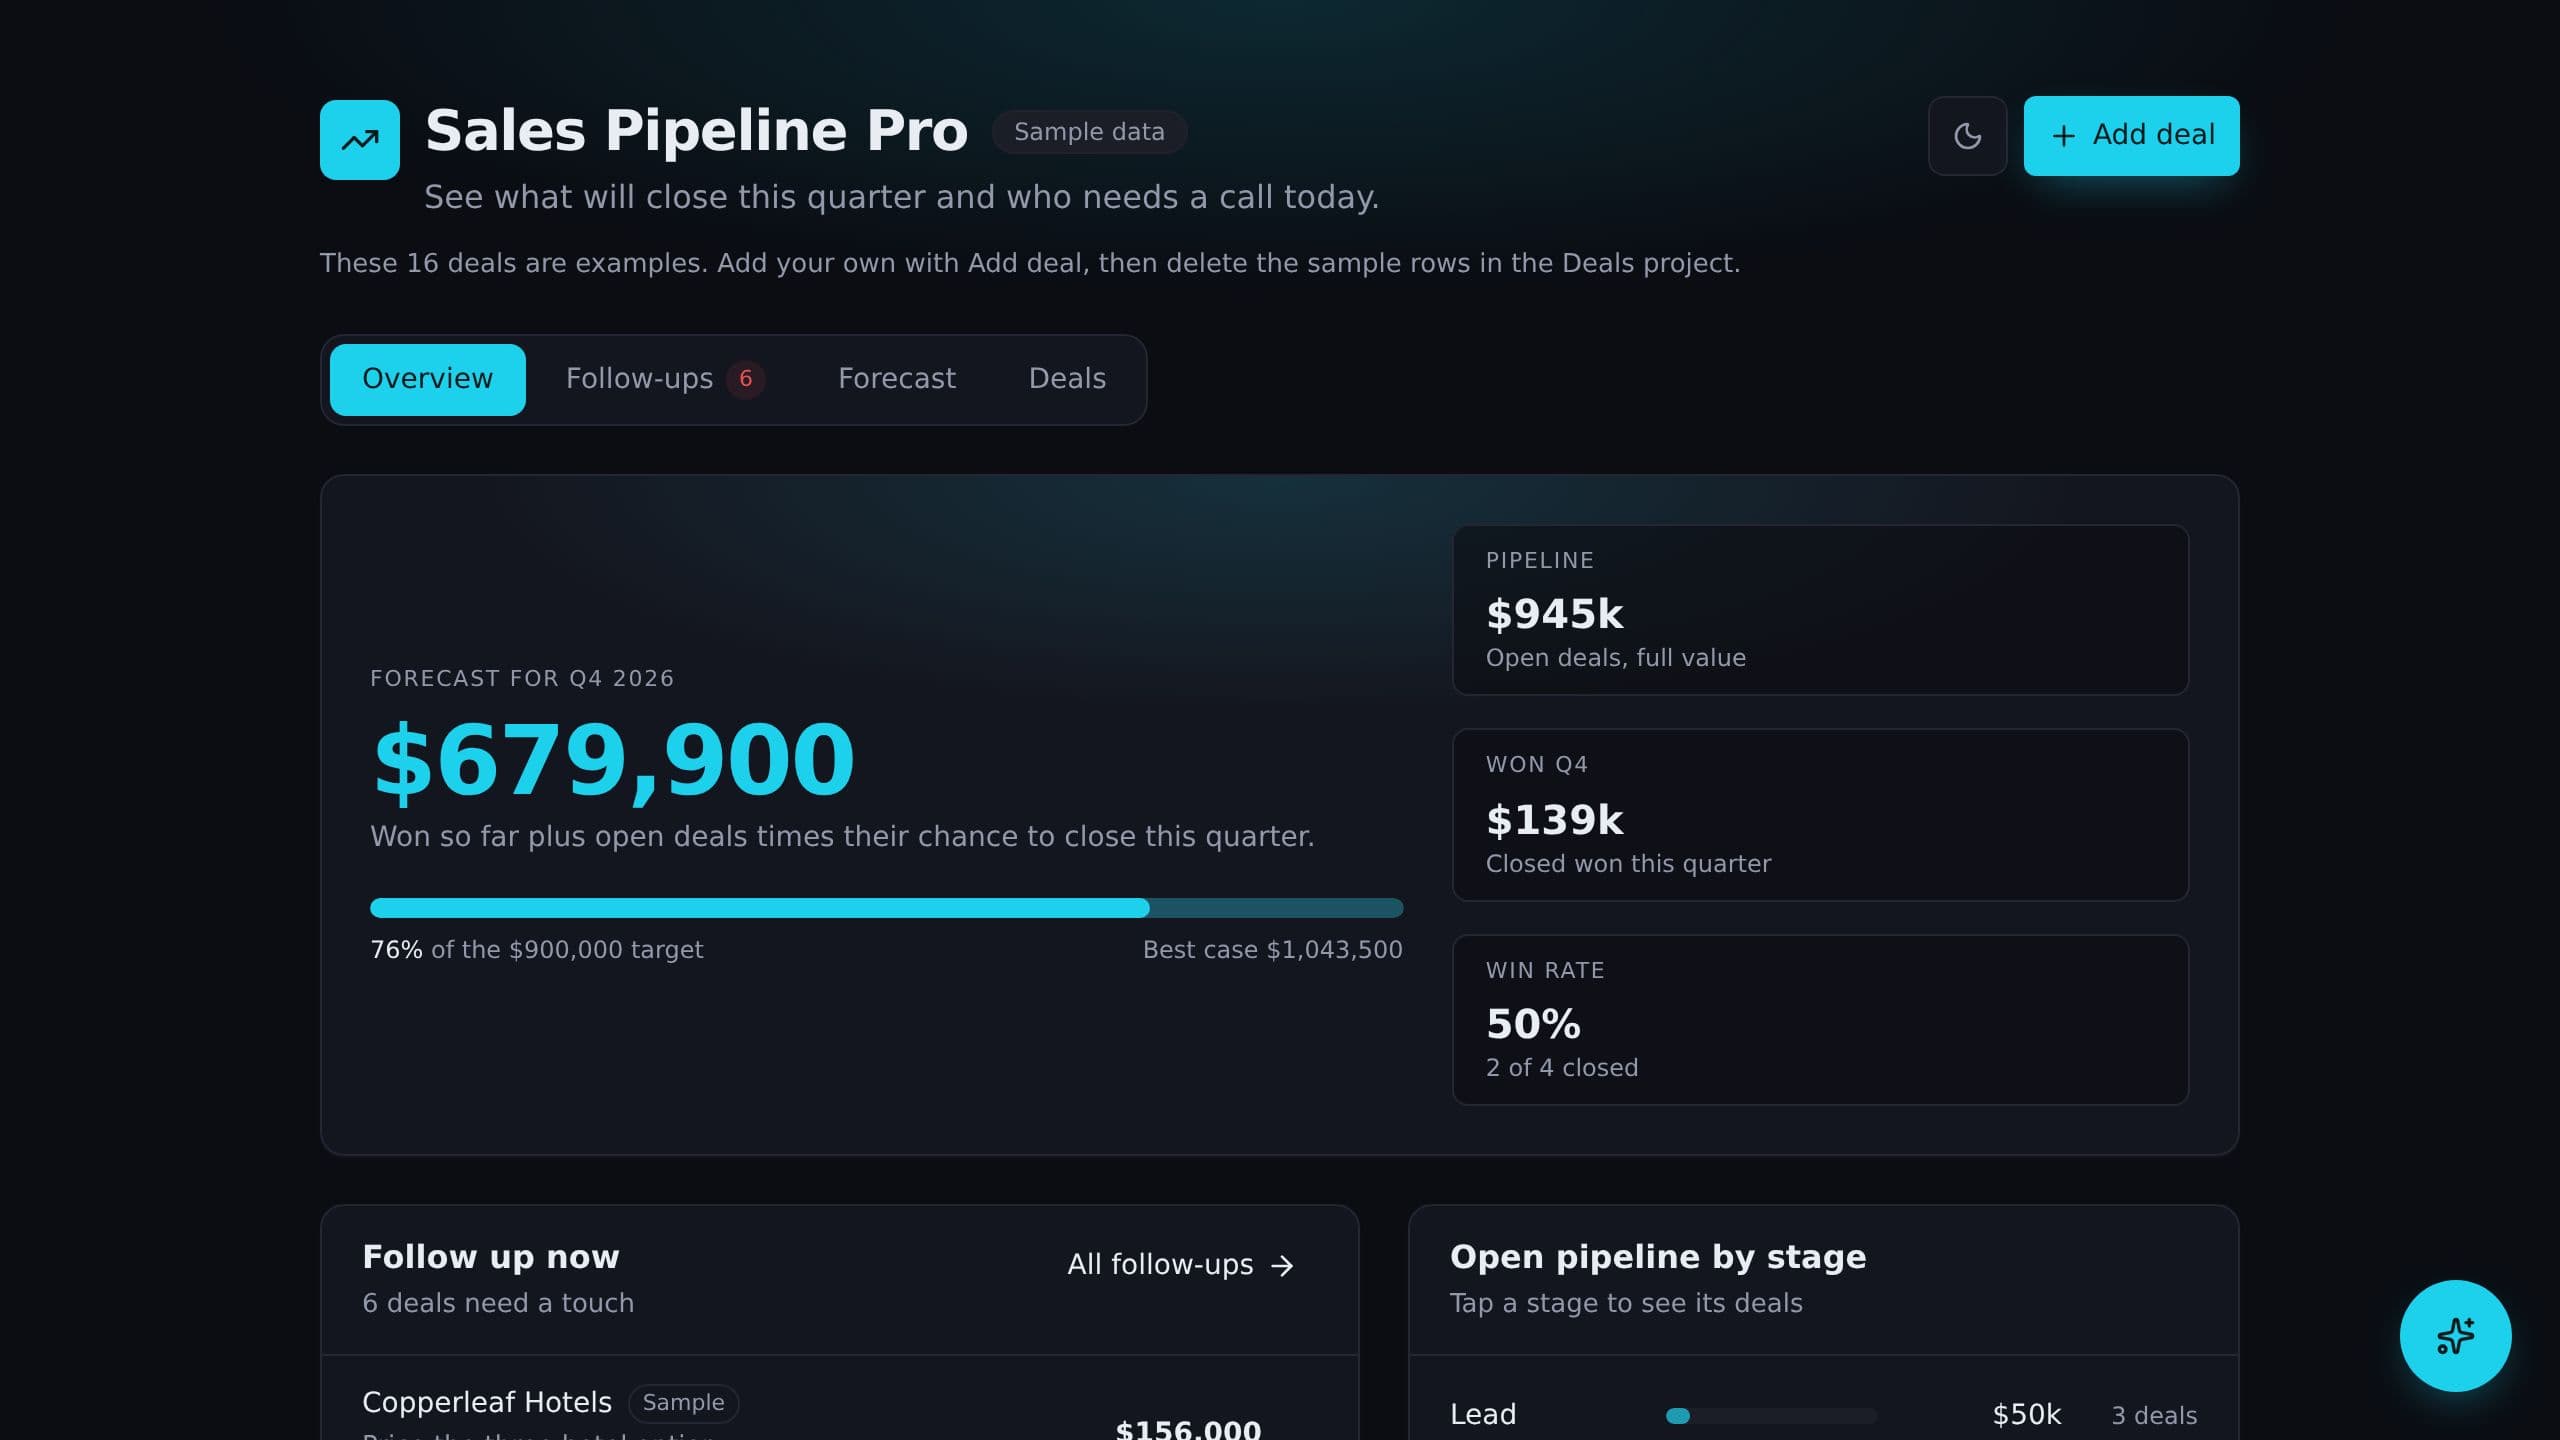
Task: Open the Pipeline $945k card
Action: (x=1820, y=610)
